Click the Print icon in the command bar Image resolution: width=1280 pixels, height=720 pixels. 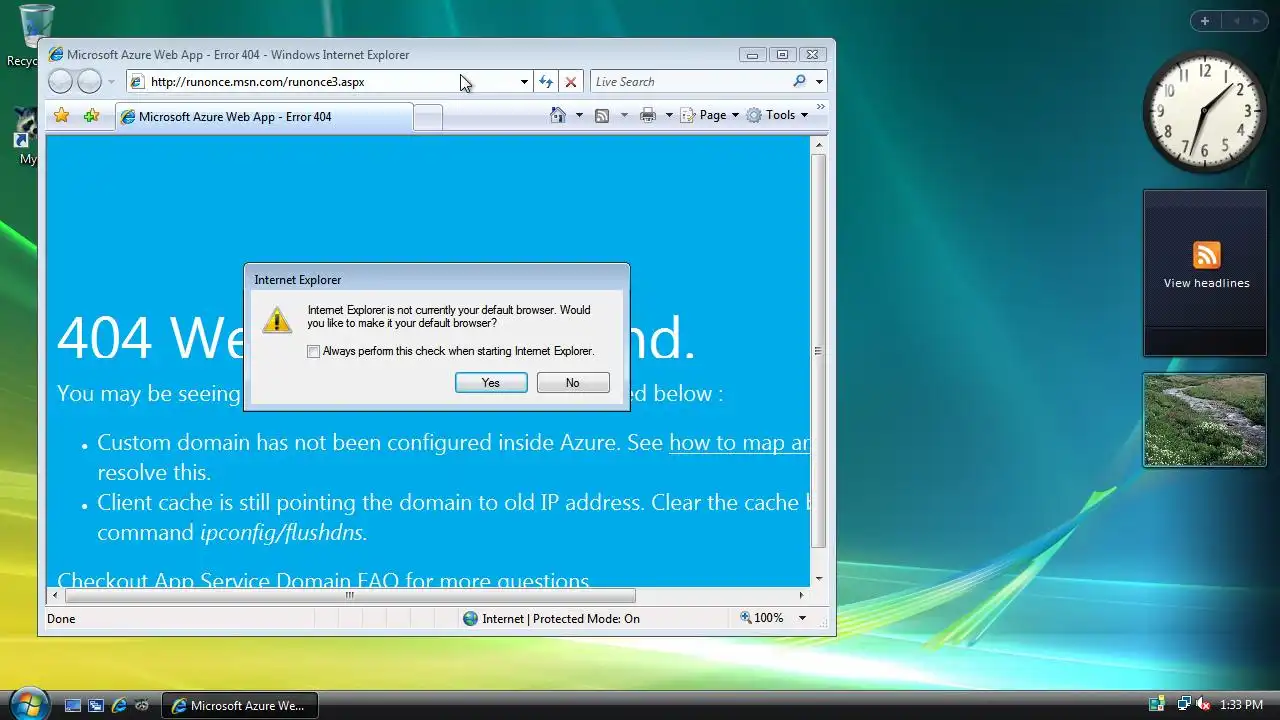tap(648, 115)
